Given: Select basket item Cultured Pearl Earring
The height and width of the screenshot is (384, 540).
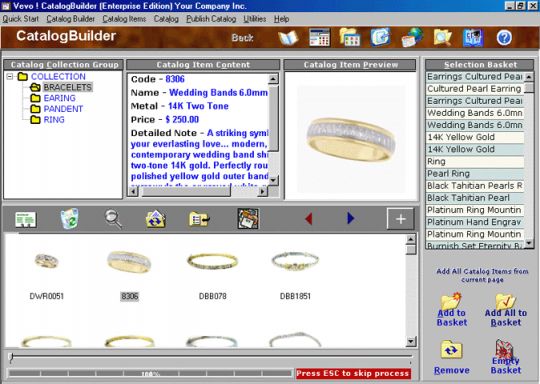Looking at the screenshot, I should [475, 89].
